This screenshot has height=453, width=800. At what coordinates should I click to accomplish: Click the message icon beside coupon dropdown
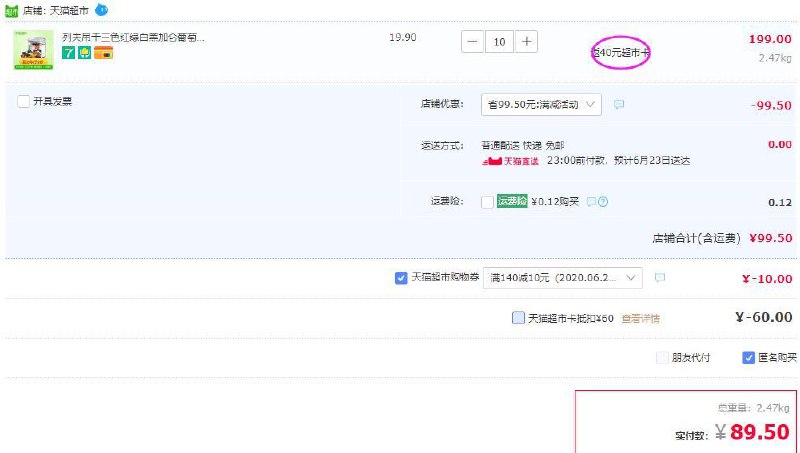click(x=660, y=278)
